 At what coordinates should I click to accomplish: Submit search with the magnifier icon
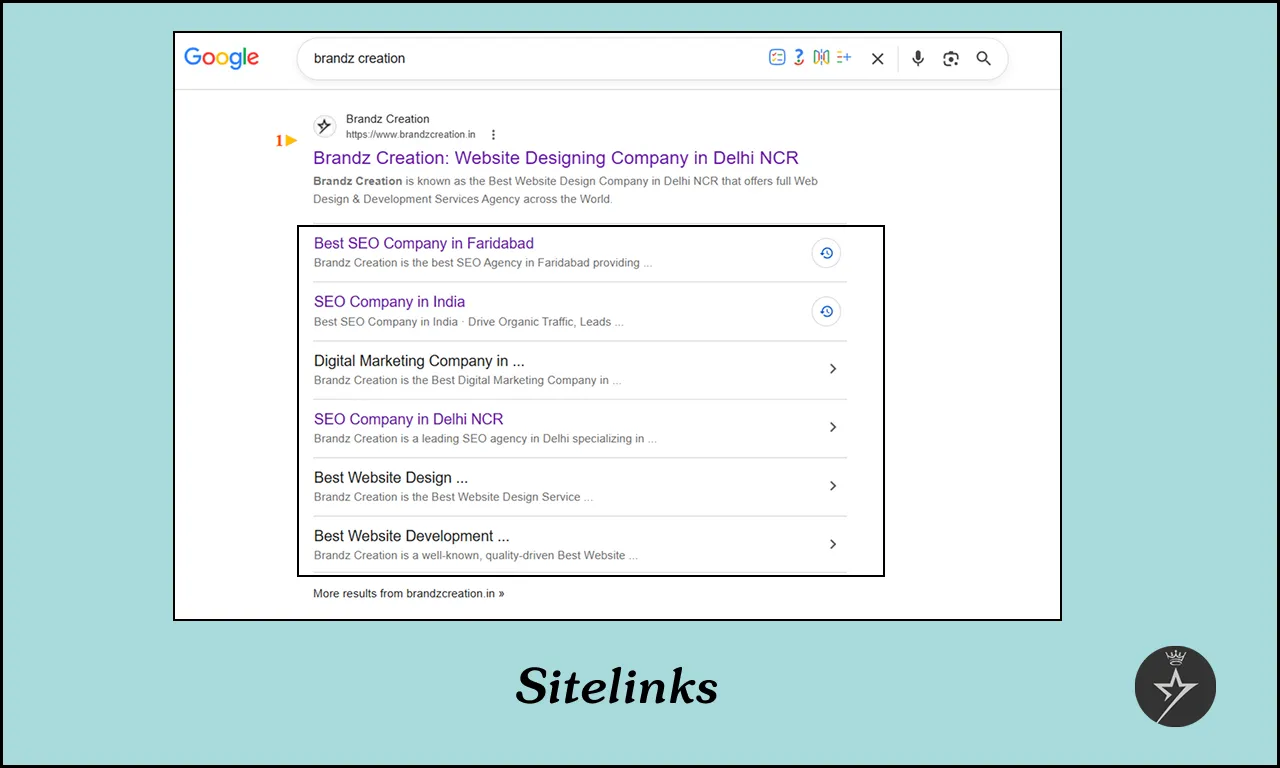coord(984,59)
